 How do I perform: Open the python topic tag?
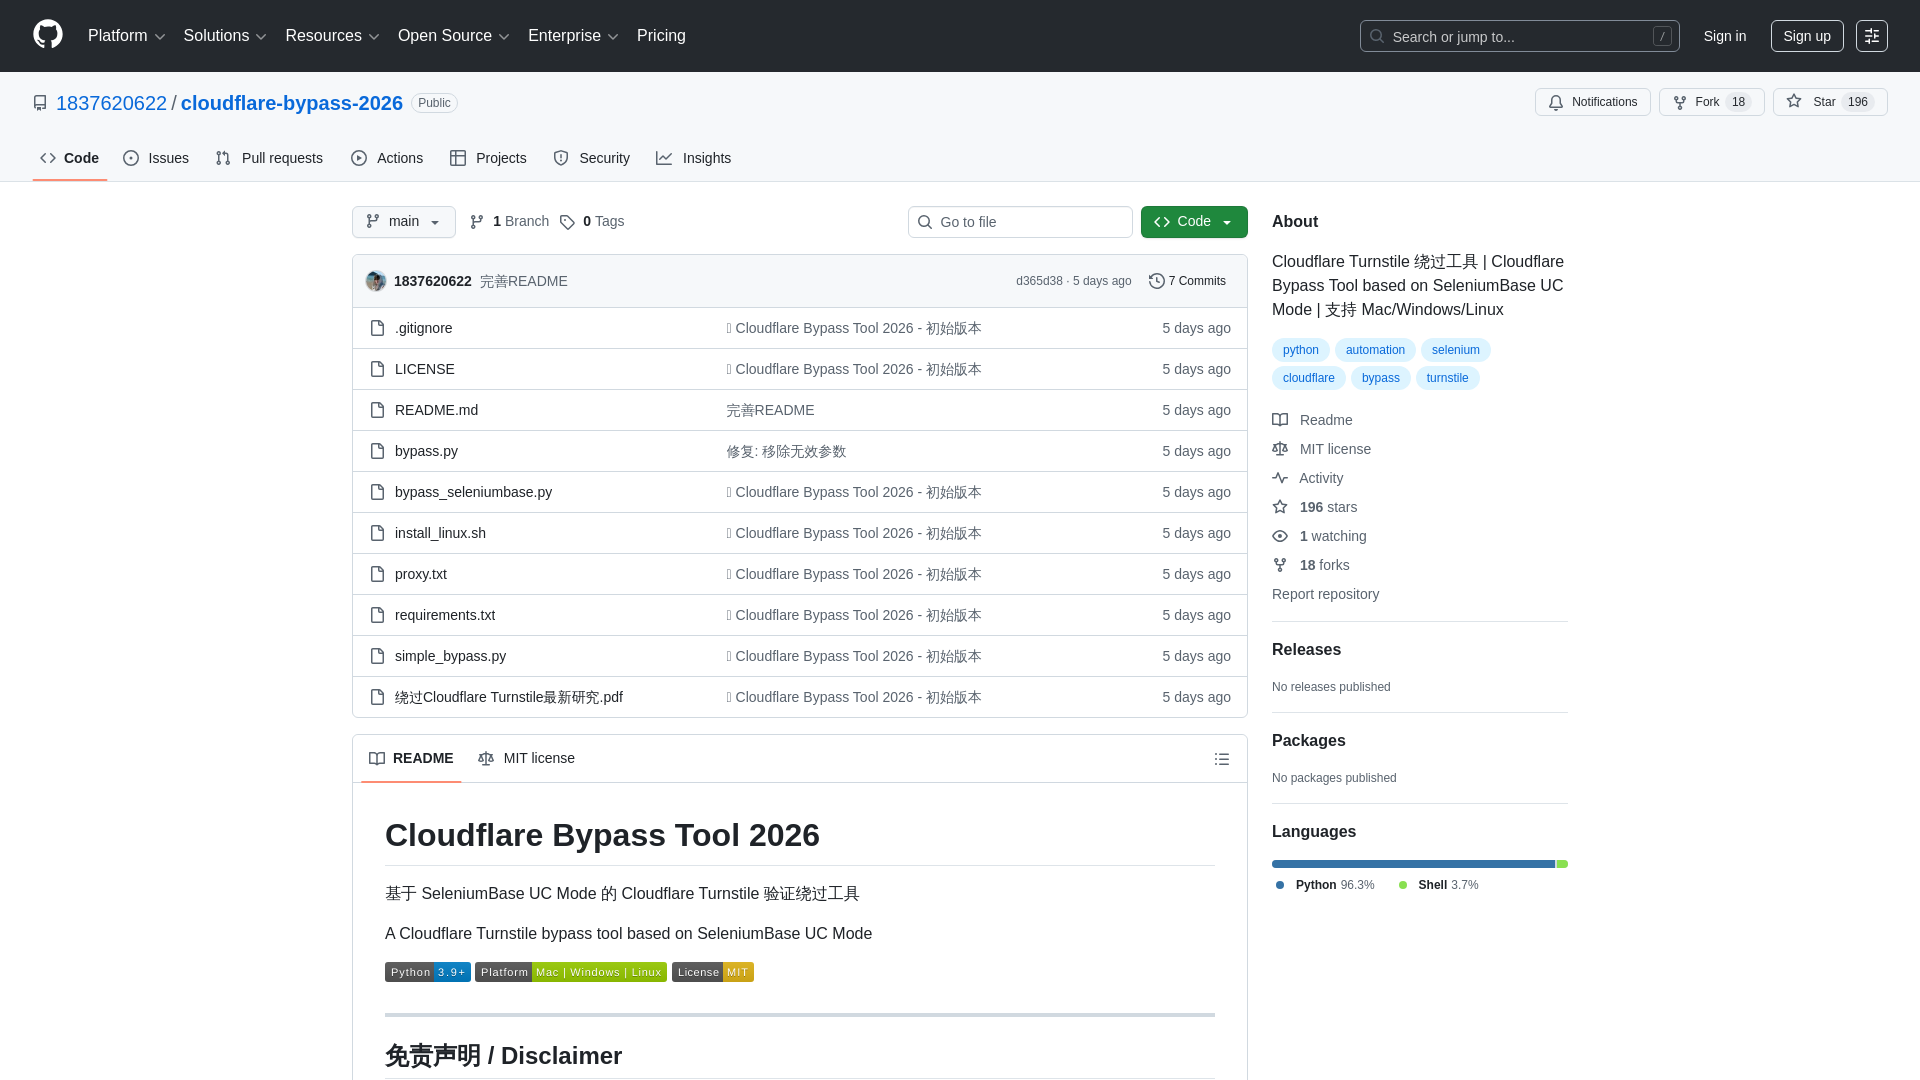(1299, 350)
